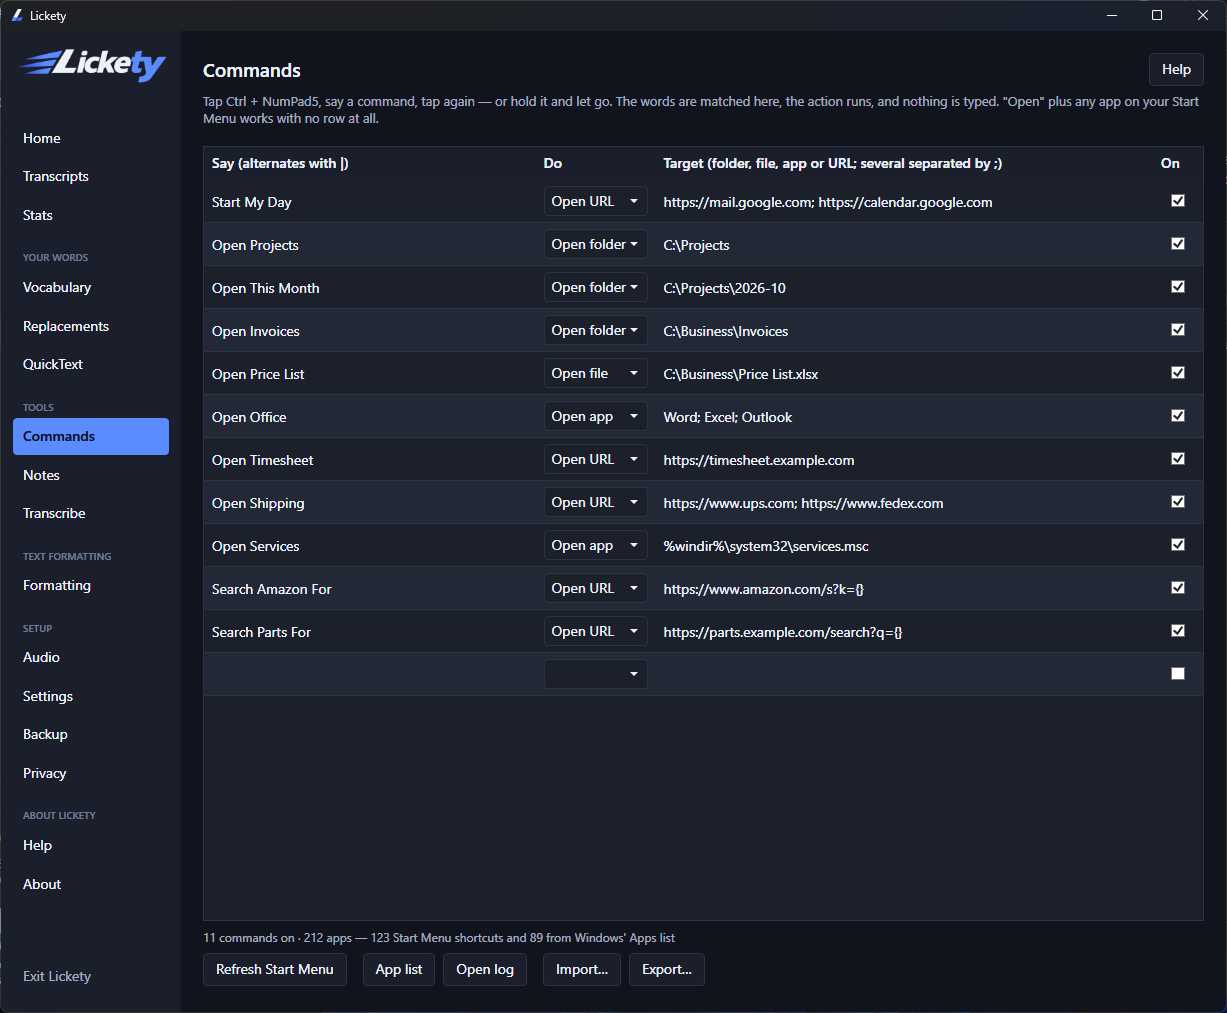This screenshot has height=1013, width=1227.
Task: Uncheck the Open Price List row
Action: pyautogui.click(x=1178, y=373)
